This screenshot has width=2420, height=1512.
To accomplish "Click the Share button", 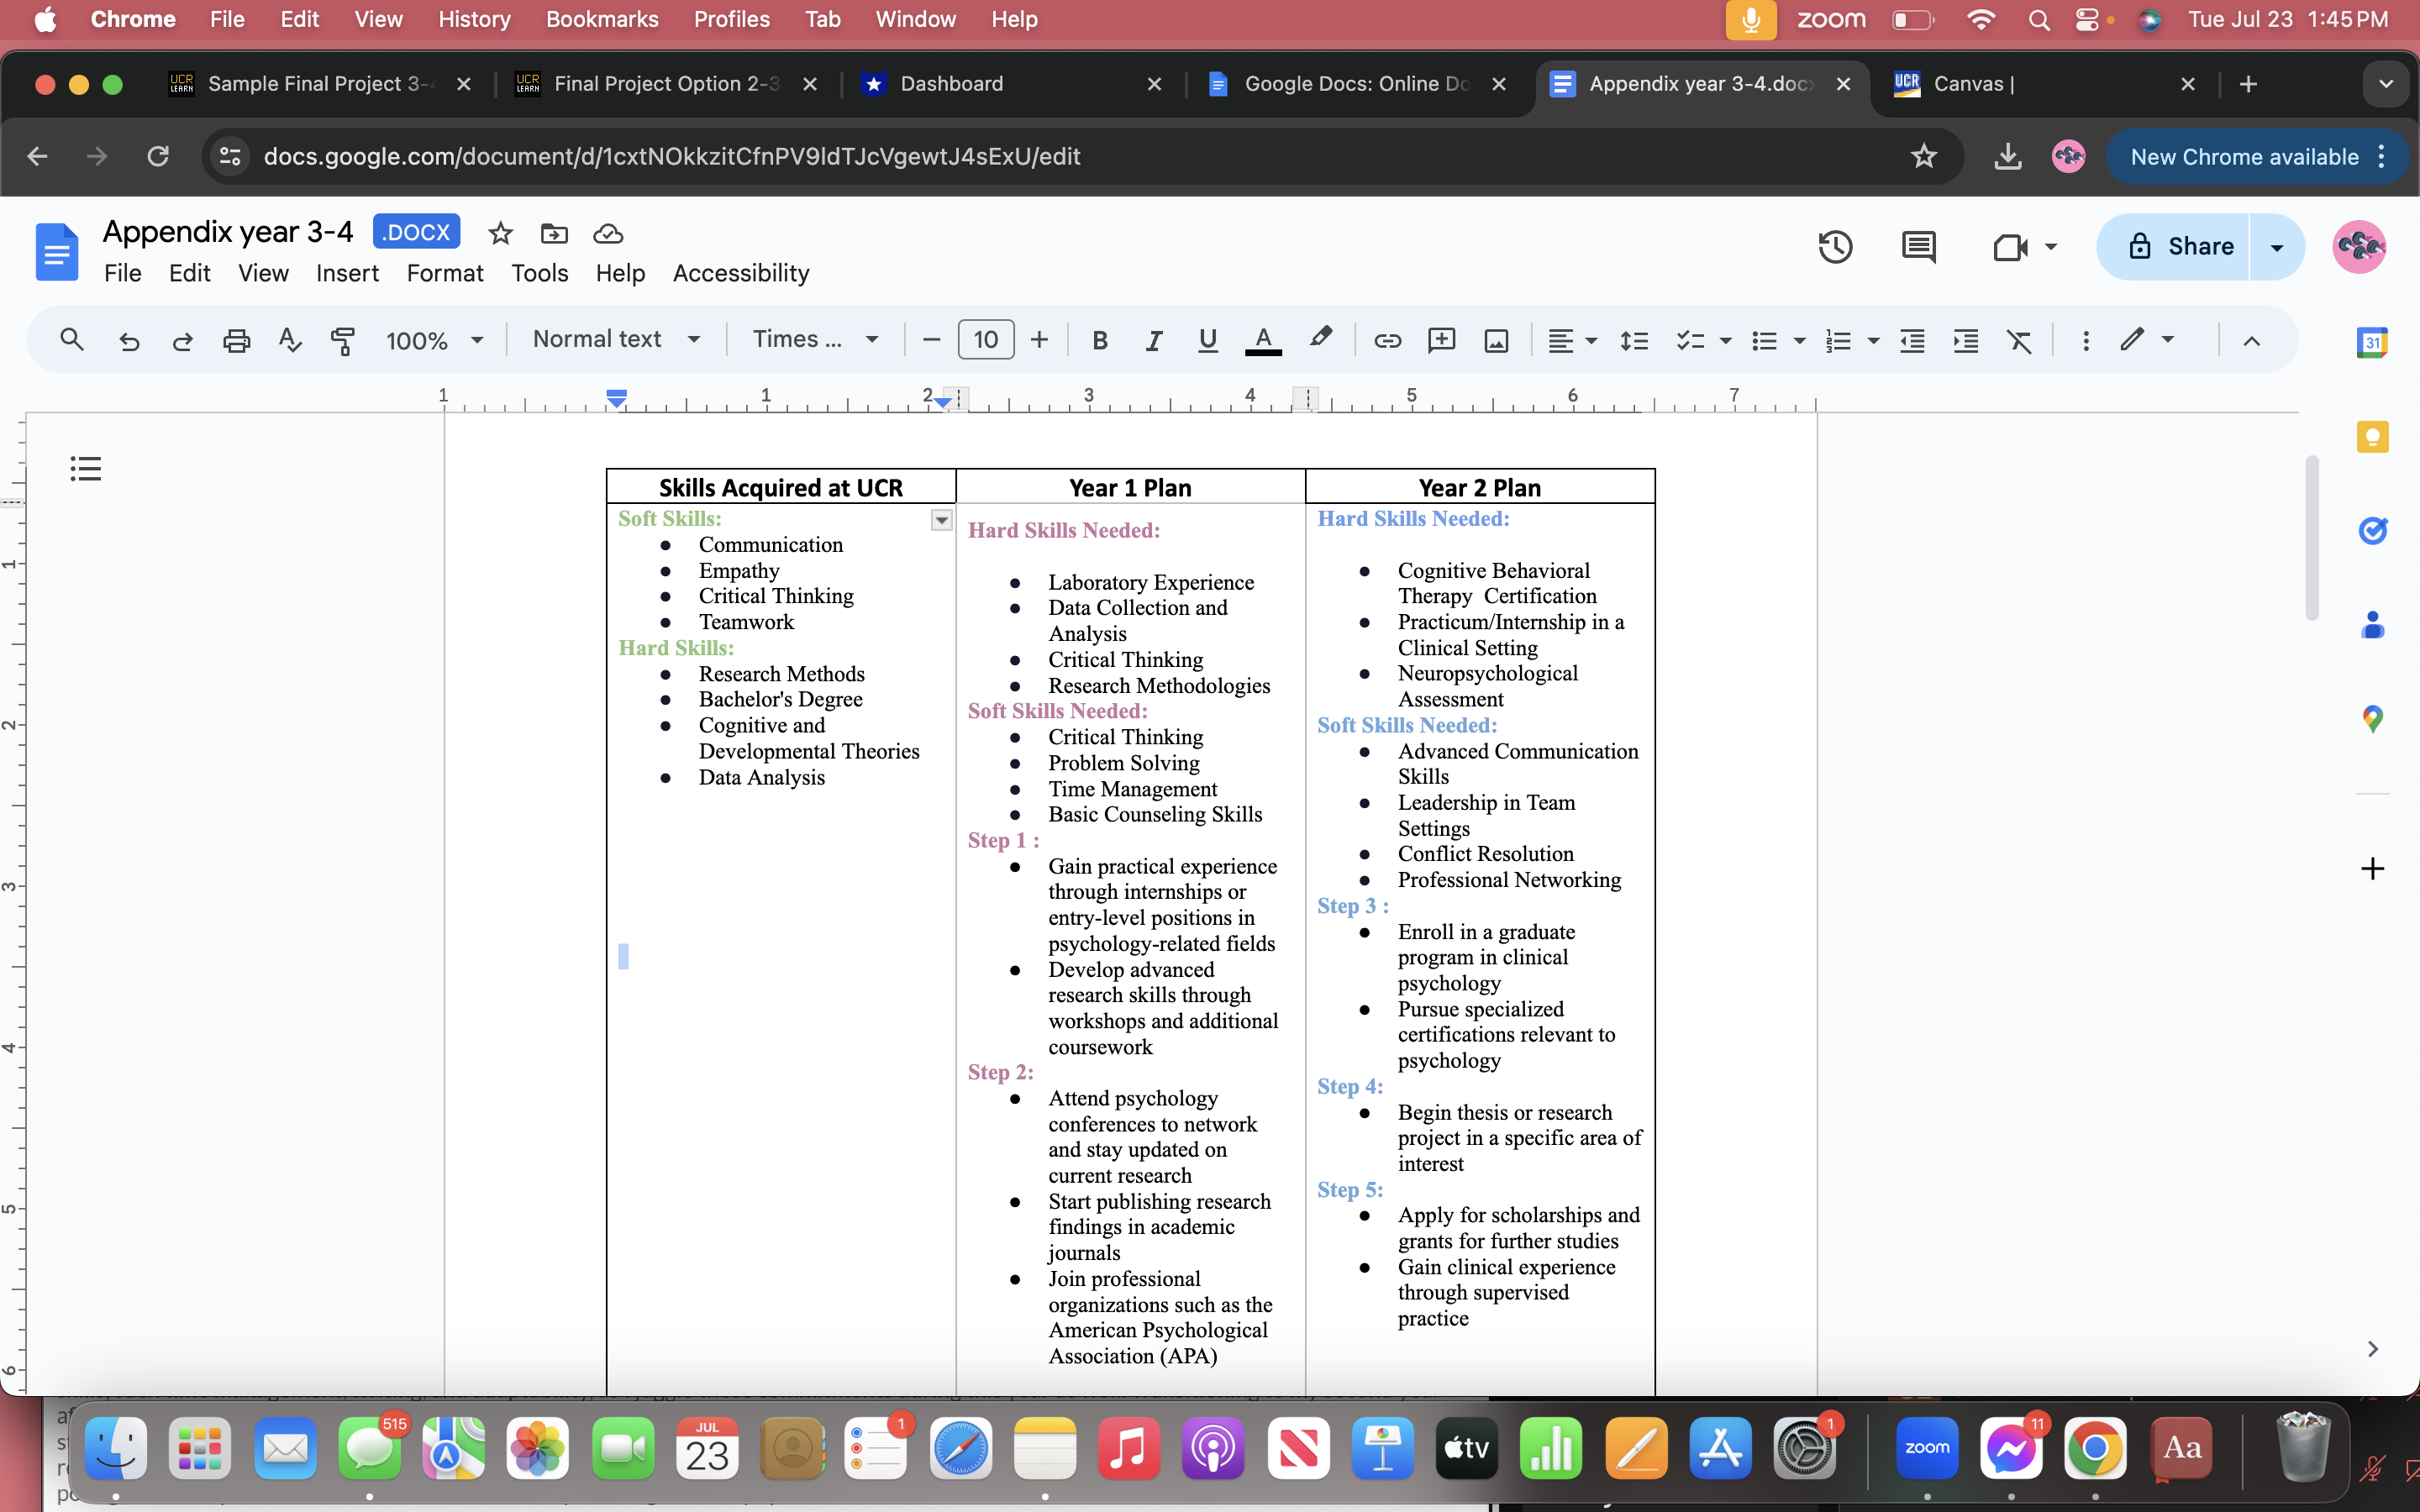I will 2180,247.
